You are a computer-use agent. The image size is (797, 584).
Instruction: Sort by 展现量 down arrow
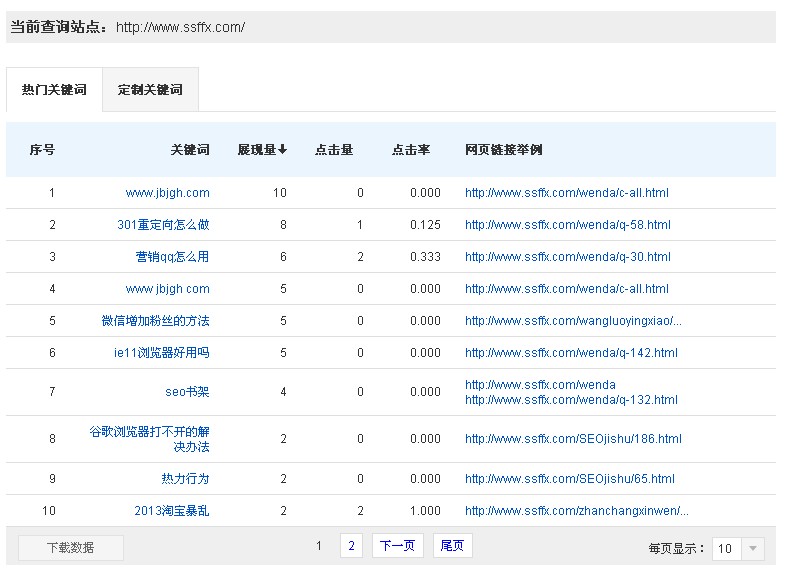262,149
